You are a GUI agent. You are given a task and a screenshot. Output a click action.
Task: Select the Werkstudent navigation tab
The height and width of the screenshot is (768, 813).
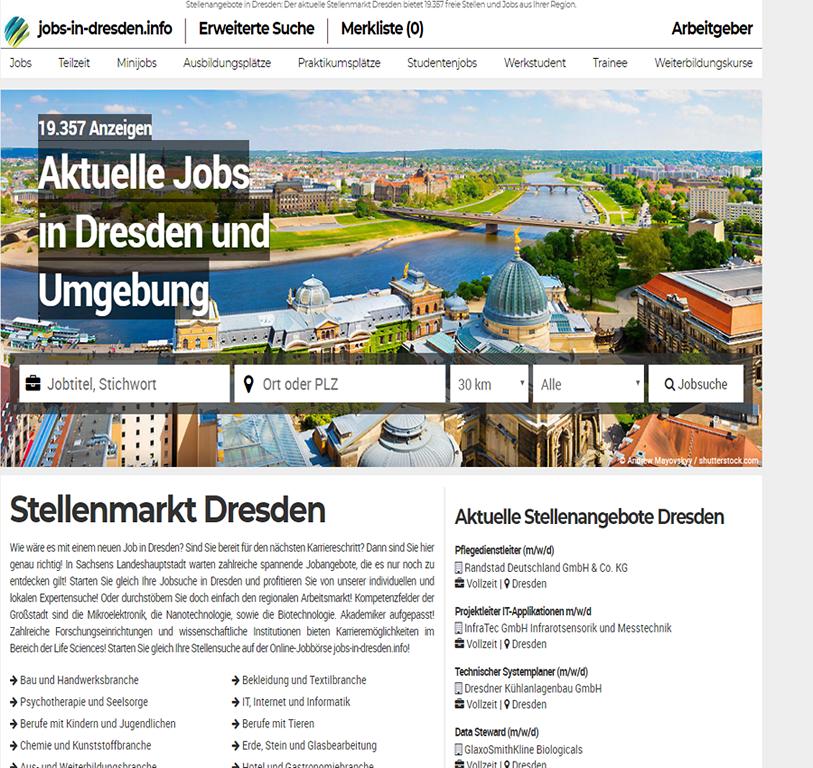534,62
